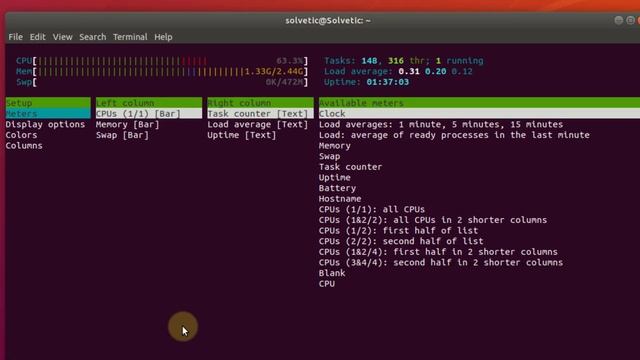This screenshot has height=360, width=640.
Task: Select Load: average of ready processes meter
Action: pyautogui.click(x=454, y=135)
